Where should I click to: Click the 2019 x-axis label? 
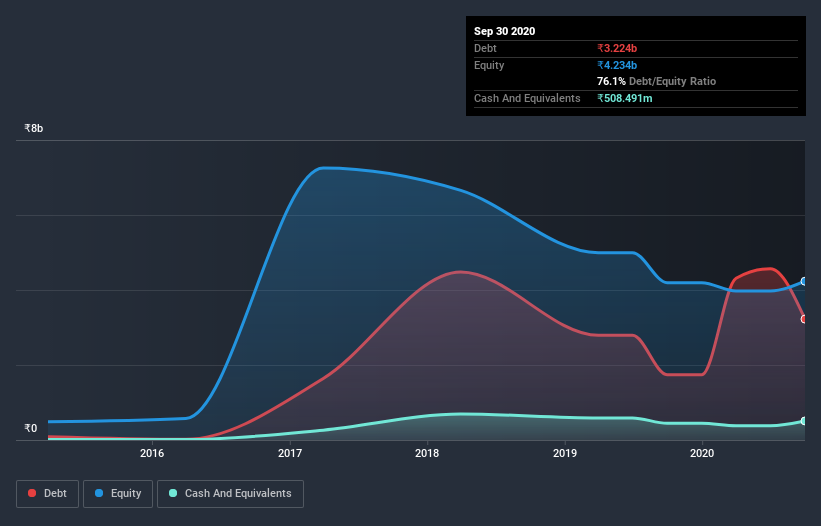[x=565, y=453]
